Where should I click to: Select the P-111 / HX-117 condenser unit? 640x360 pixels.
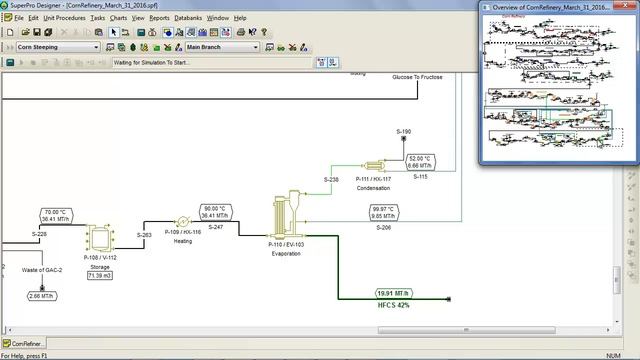pos(374,165)
